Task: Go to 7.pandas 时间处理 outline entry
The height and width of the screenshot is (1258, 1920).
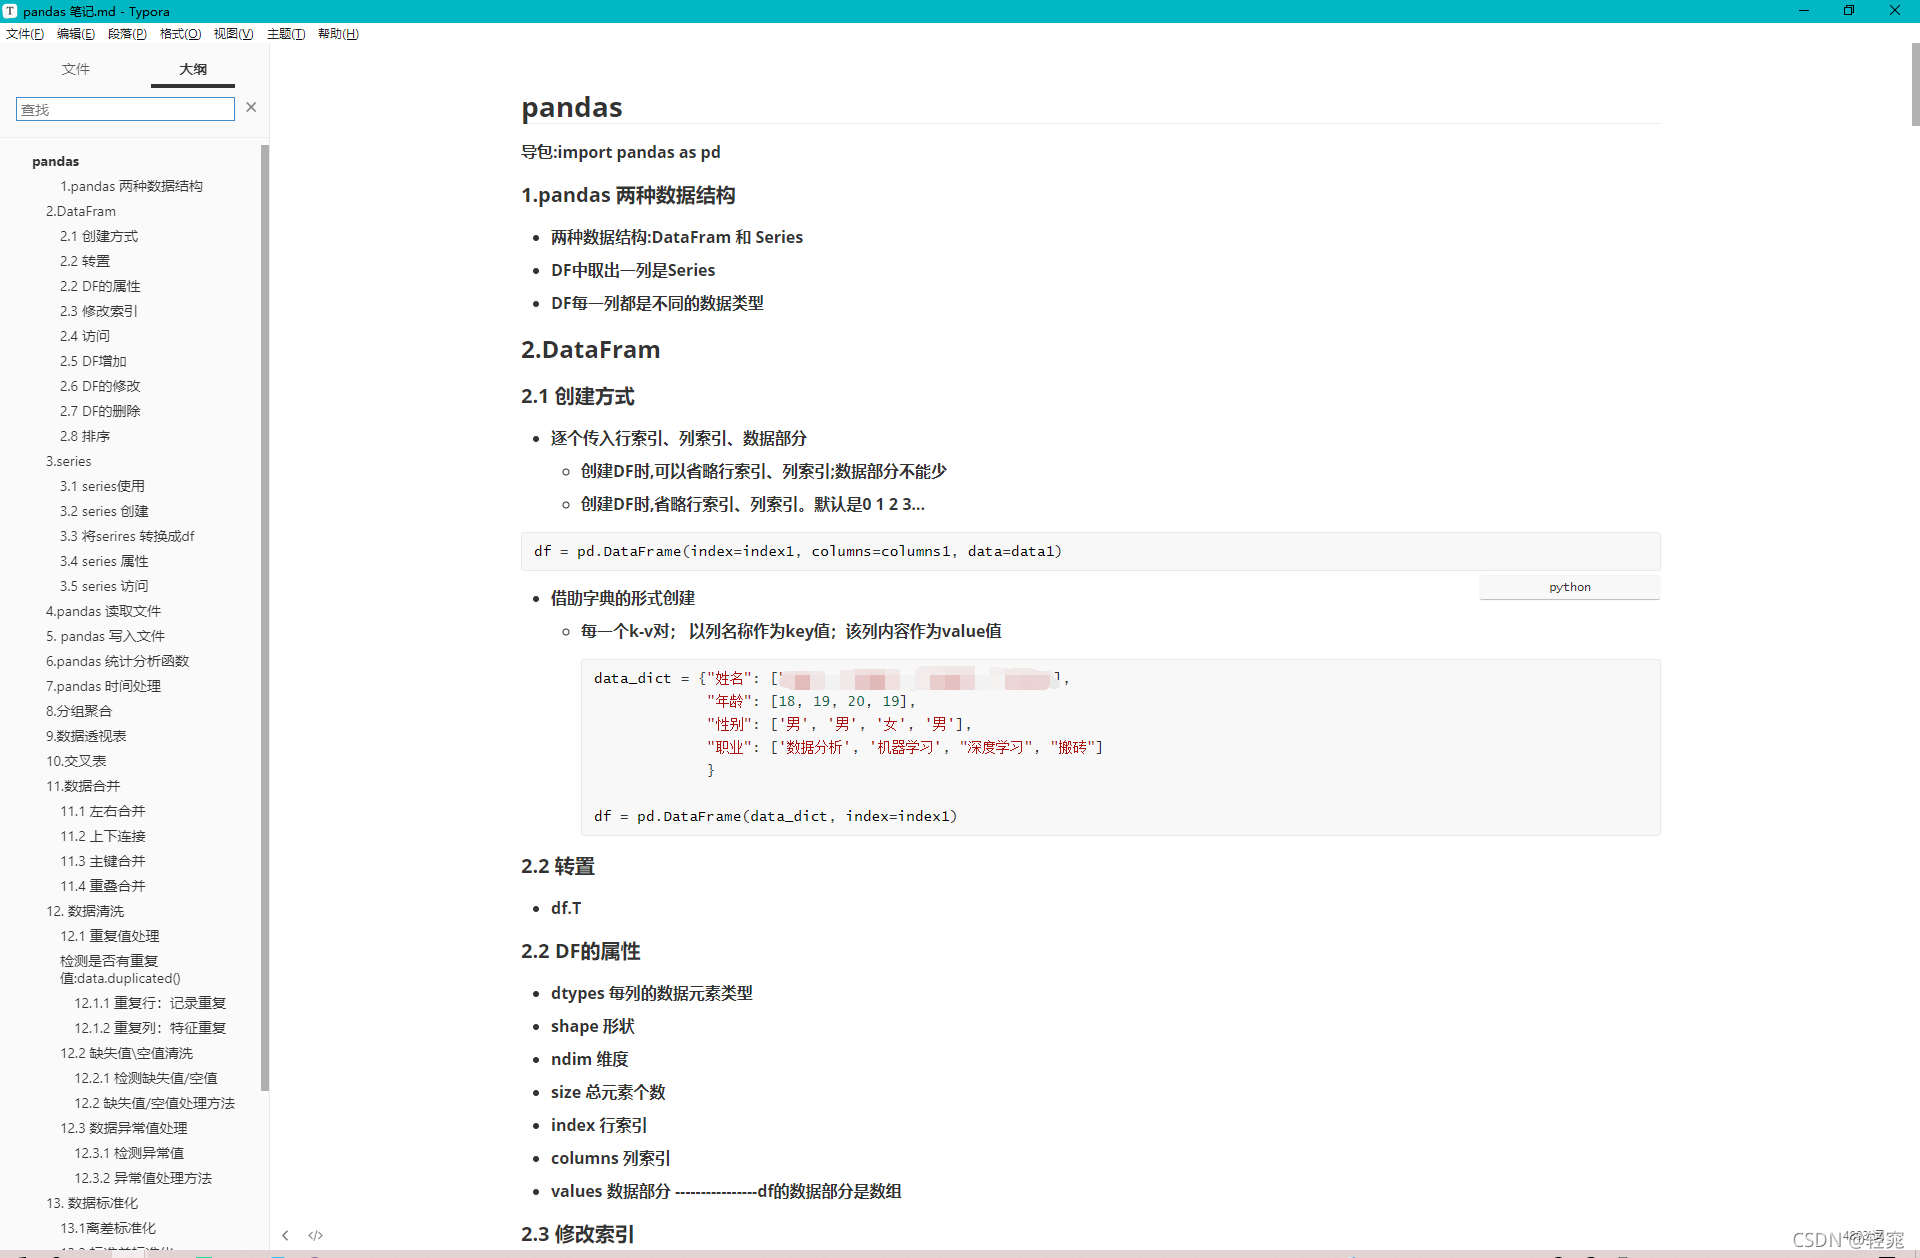Action: click(x=103, y=686)
